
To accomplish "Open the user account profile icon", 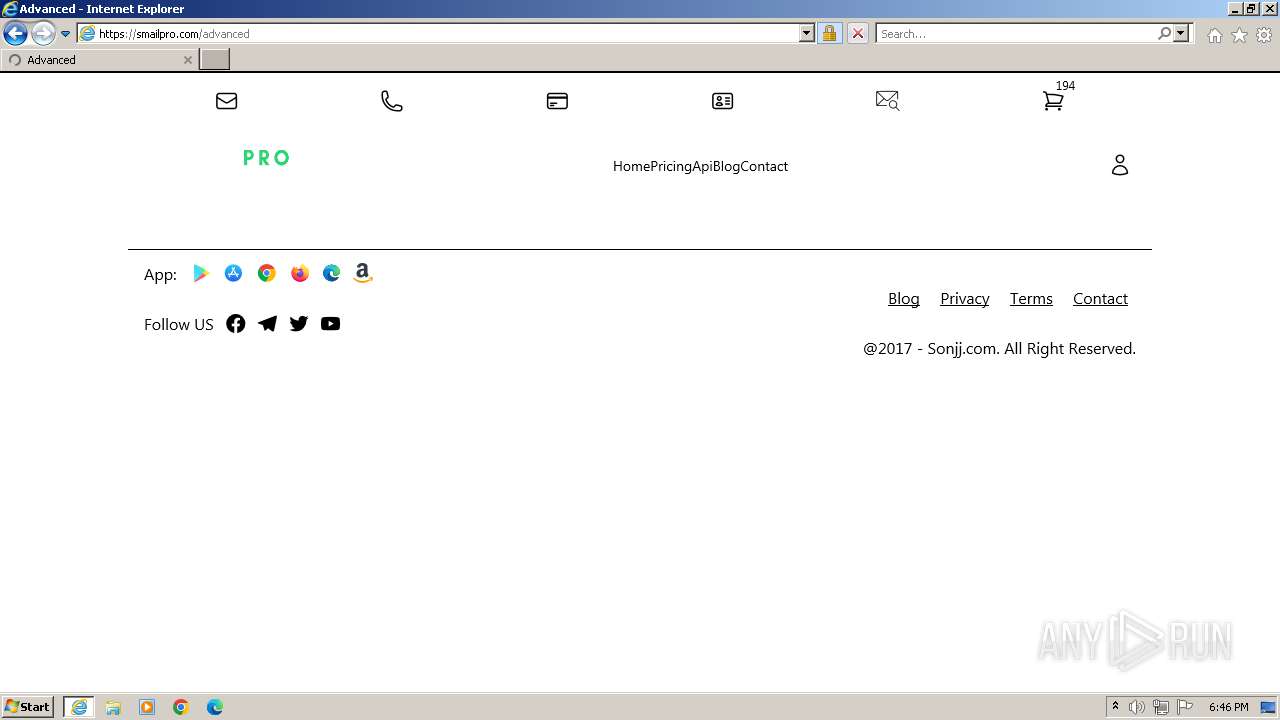I will [1120, 165].
